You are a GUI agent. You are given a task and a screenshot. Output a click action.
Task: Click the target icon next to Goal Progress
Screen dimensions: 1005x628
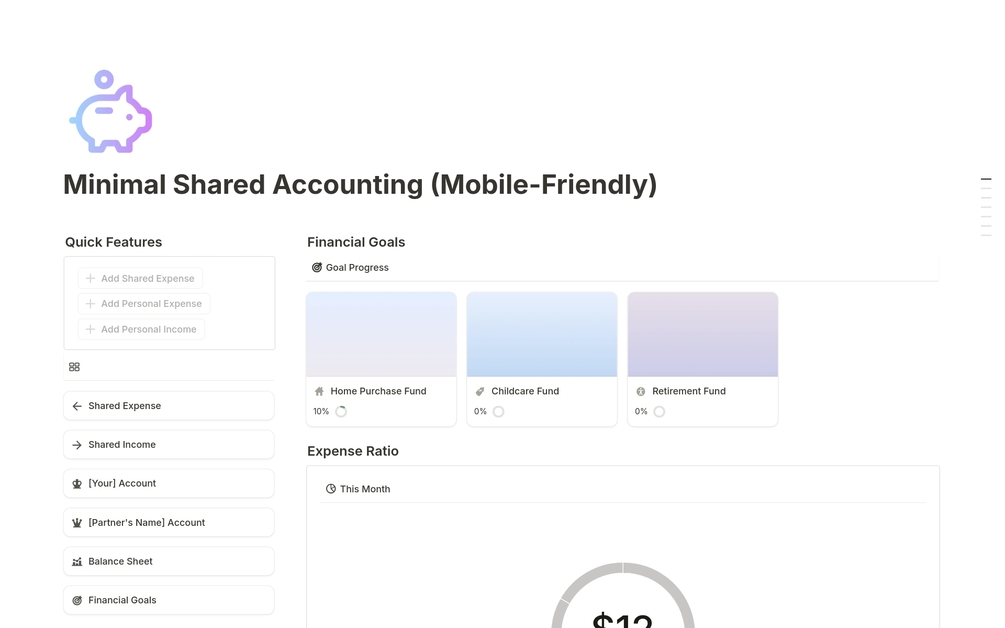pos(317,268)
